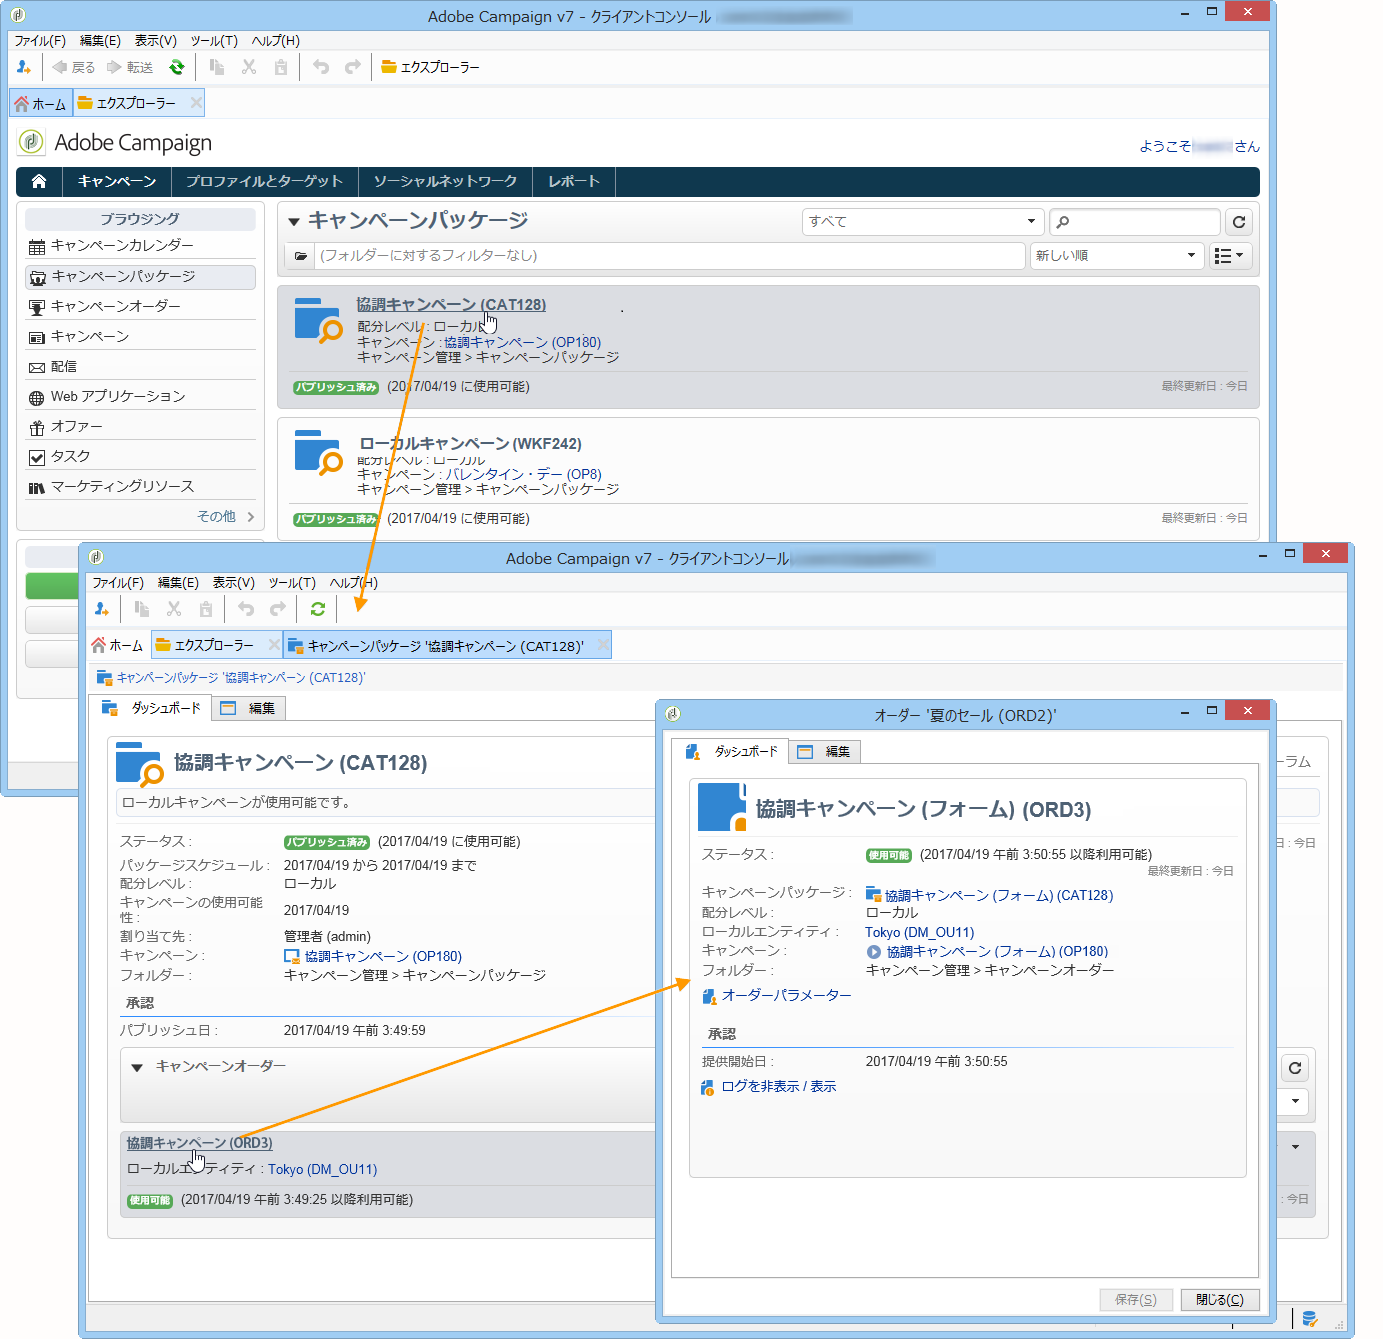The width and height of the screenshot is (1383, 1339).
Task: Open the ローカルキャンペーン (WKF242) package title
Action: 470,444
